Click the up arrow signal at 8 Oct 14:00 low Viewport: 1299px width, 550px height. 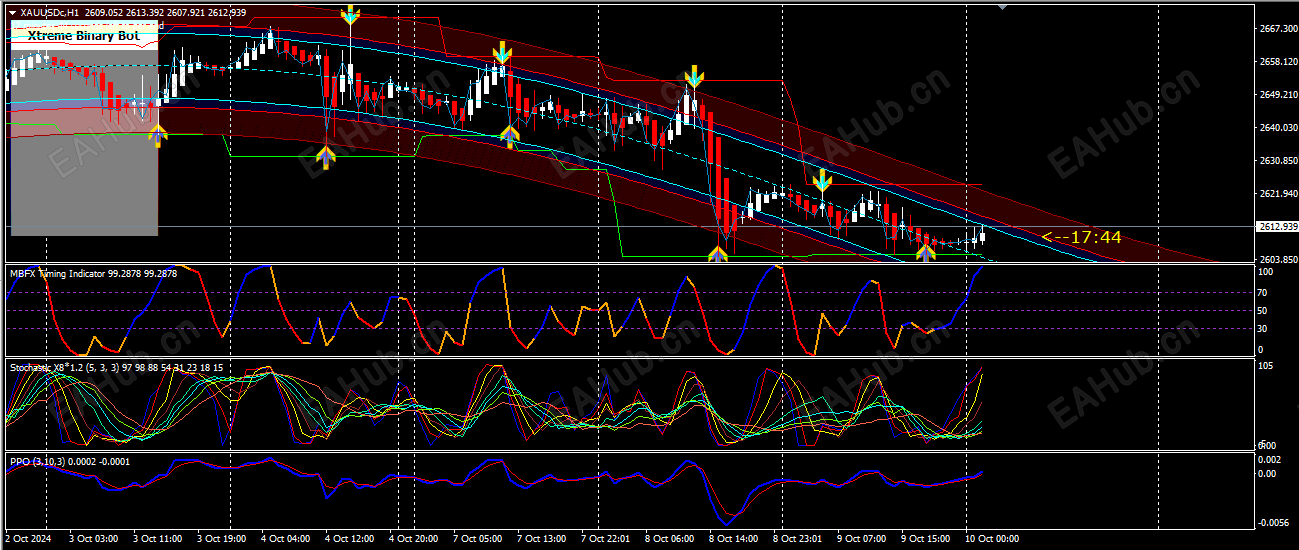click(718, 254)
